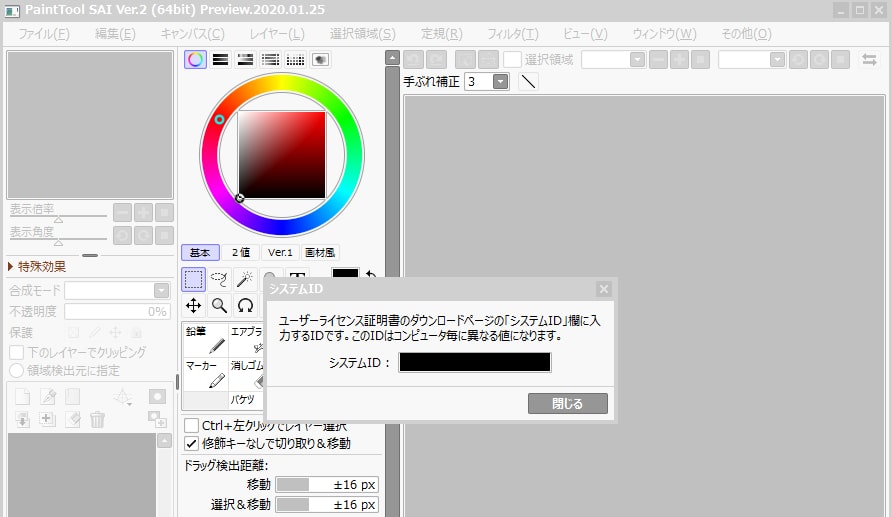Image resolution: width=892 pixels, height=517 pixels.
Task: Open the scratchpad panel icon
Action: point(320,60)
